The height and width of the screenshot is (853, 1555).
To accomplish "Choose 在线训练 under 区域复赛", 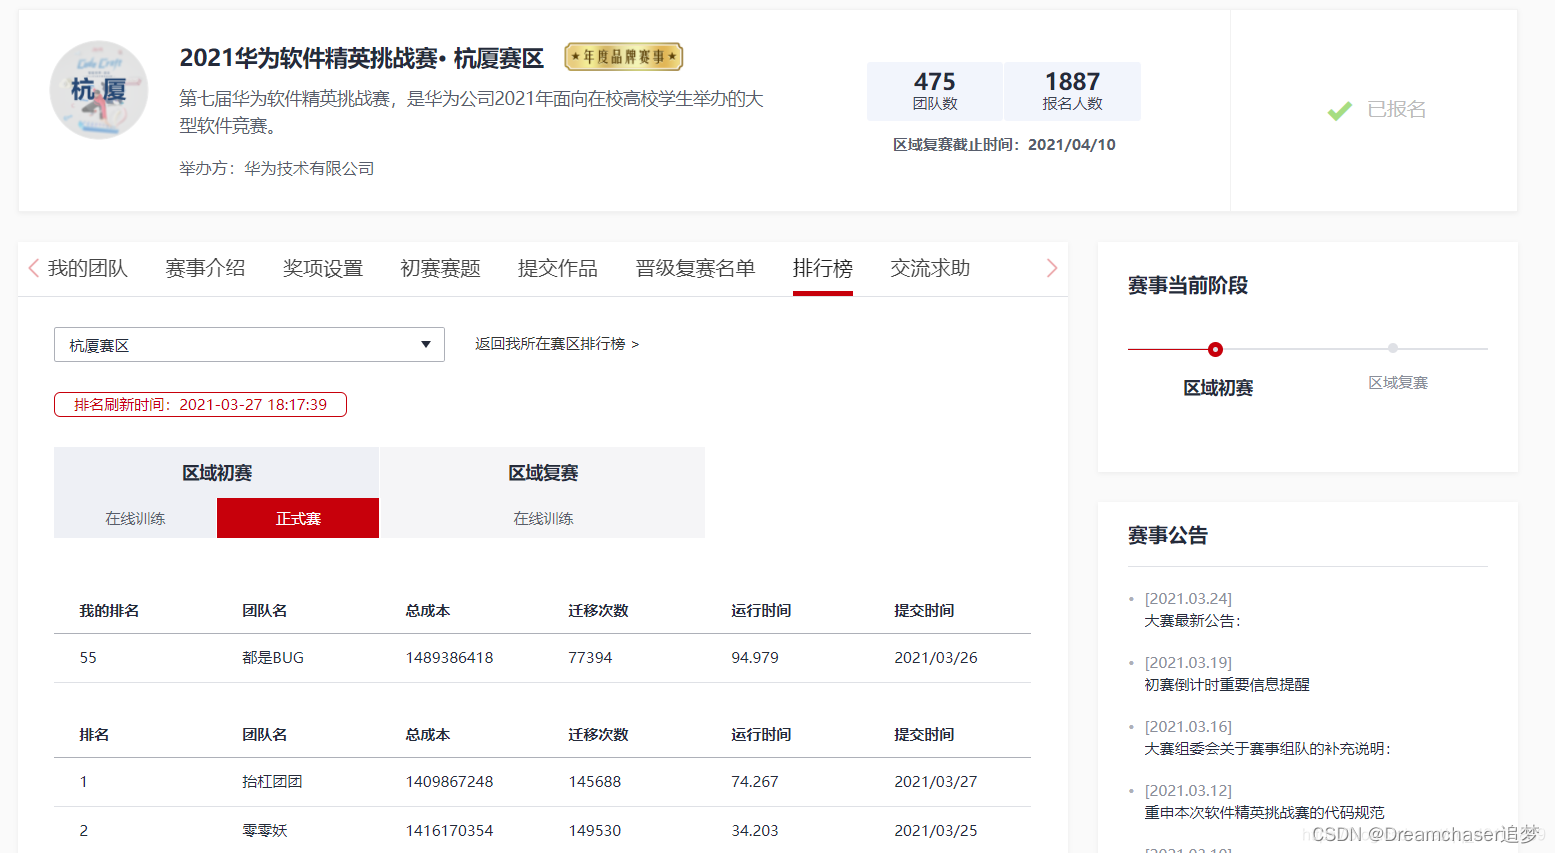I will [543, 518].
